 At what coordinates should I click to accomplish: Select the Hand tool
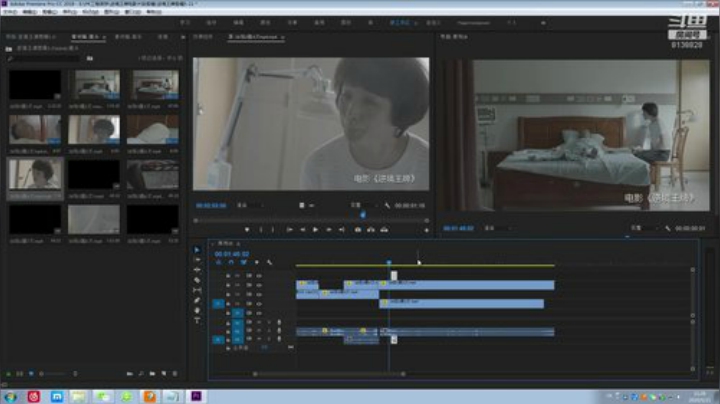click(197, 310)
